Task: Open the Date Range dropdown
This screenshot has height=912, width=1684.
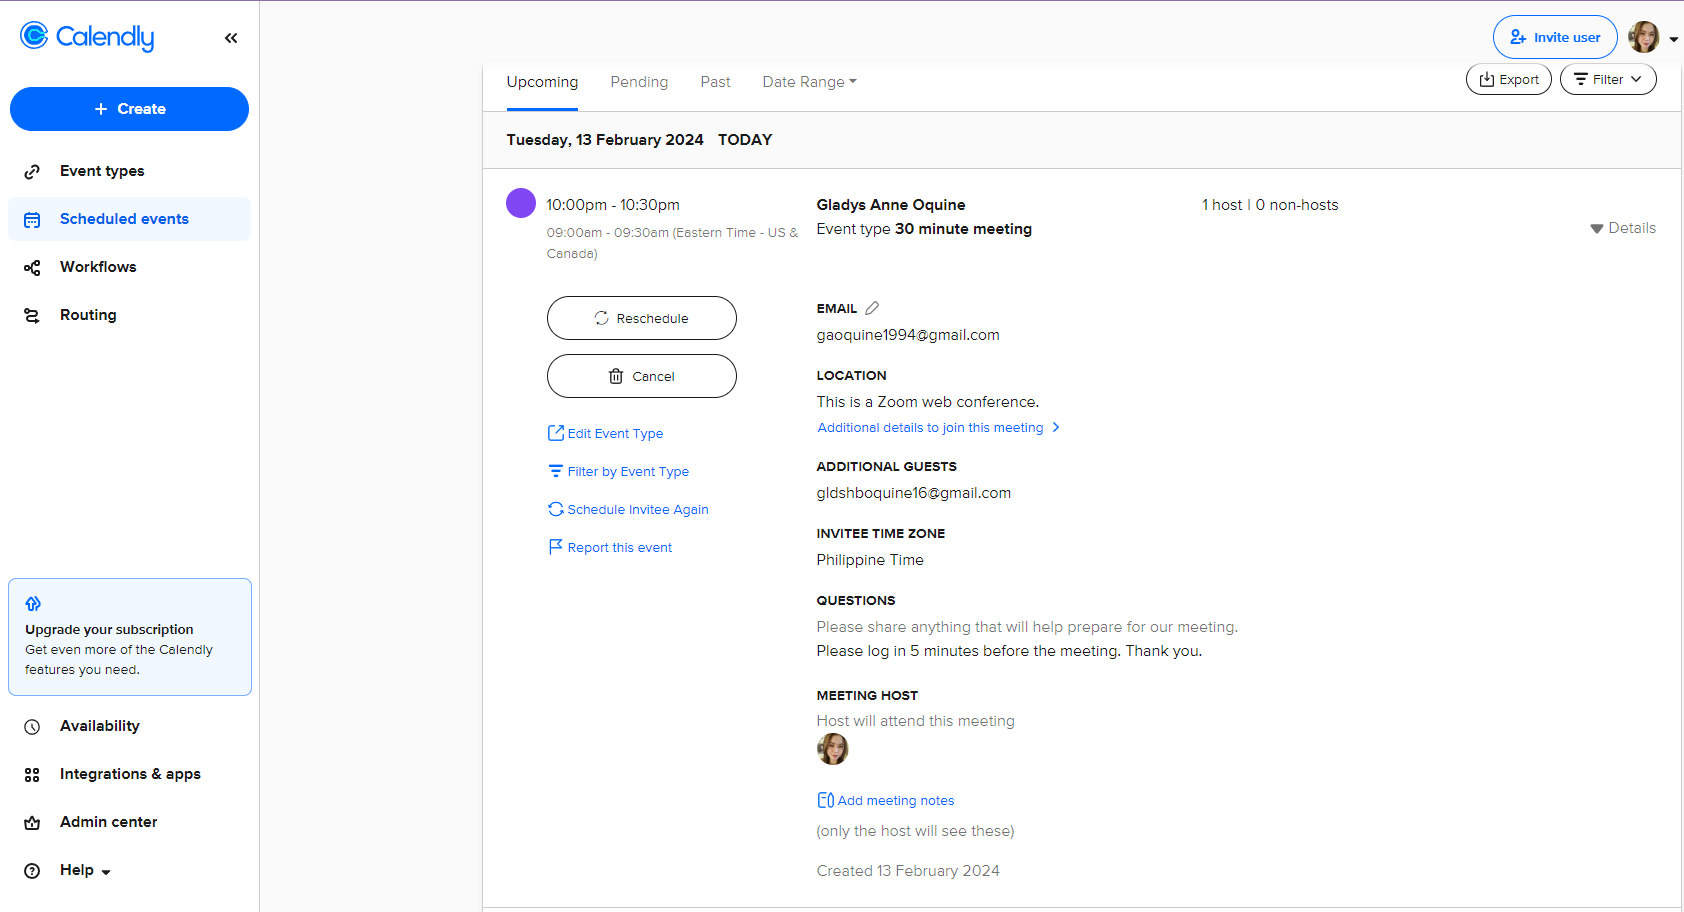Action: pyautogui.click(x=809, y=82)
